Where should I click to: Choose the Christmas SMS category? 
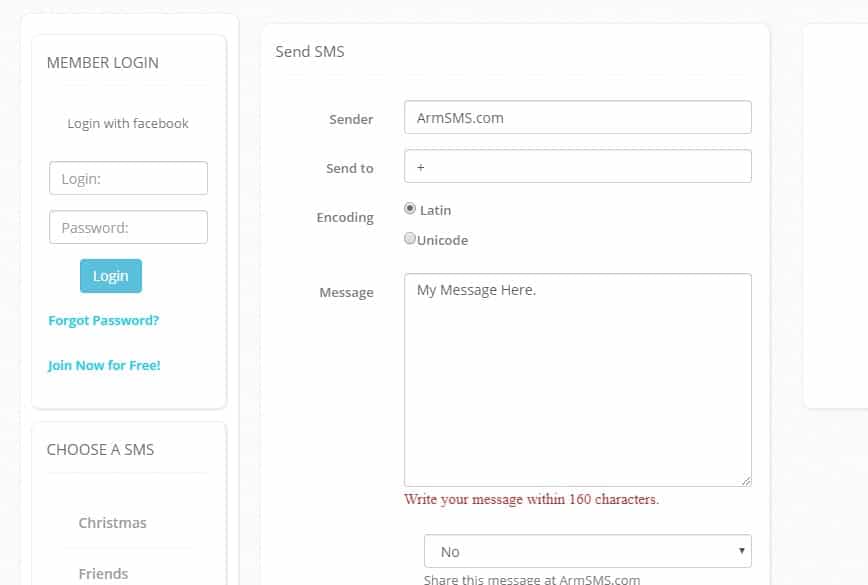pyautogui.click(x=112, y=523)
